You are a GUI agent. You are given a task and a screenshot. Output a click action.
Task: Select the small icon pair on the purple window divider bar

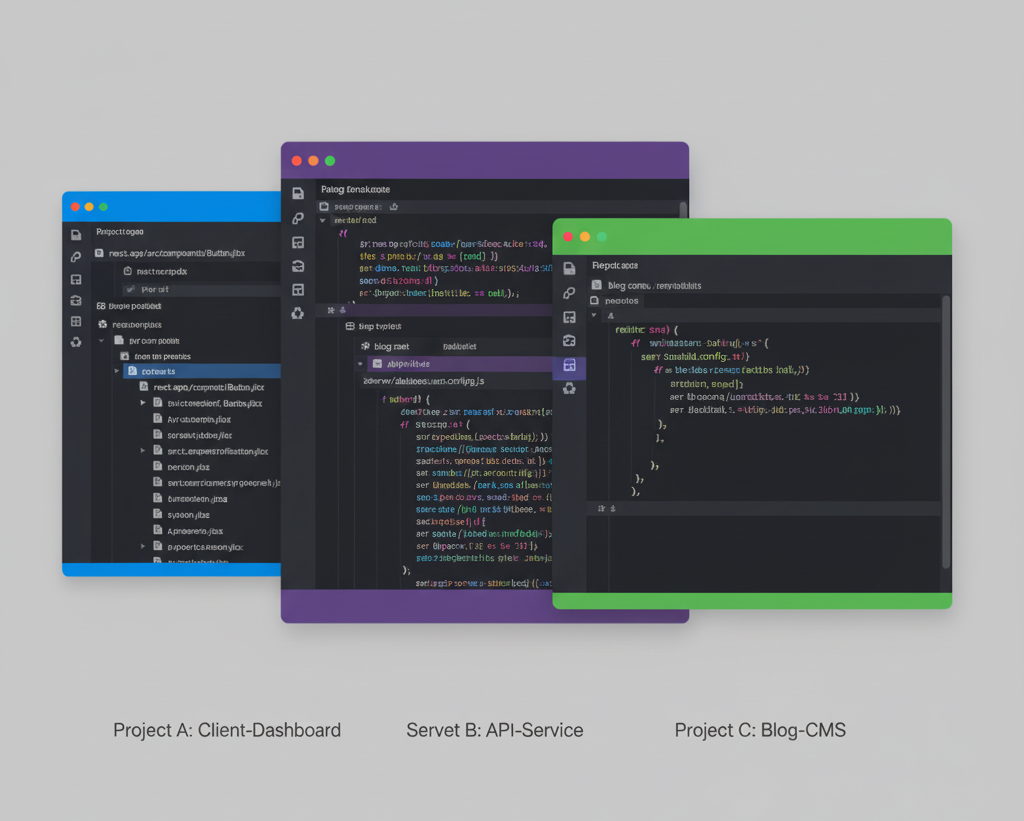[x=337, y=310]
